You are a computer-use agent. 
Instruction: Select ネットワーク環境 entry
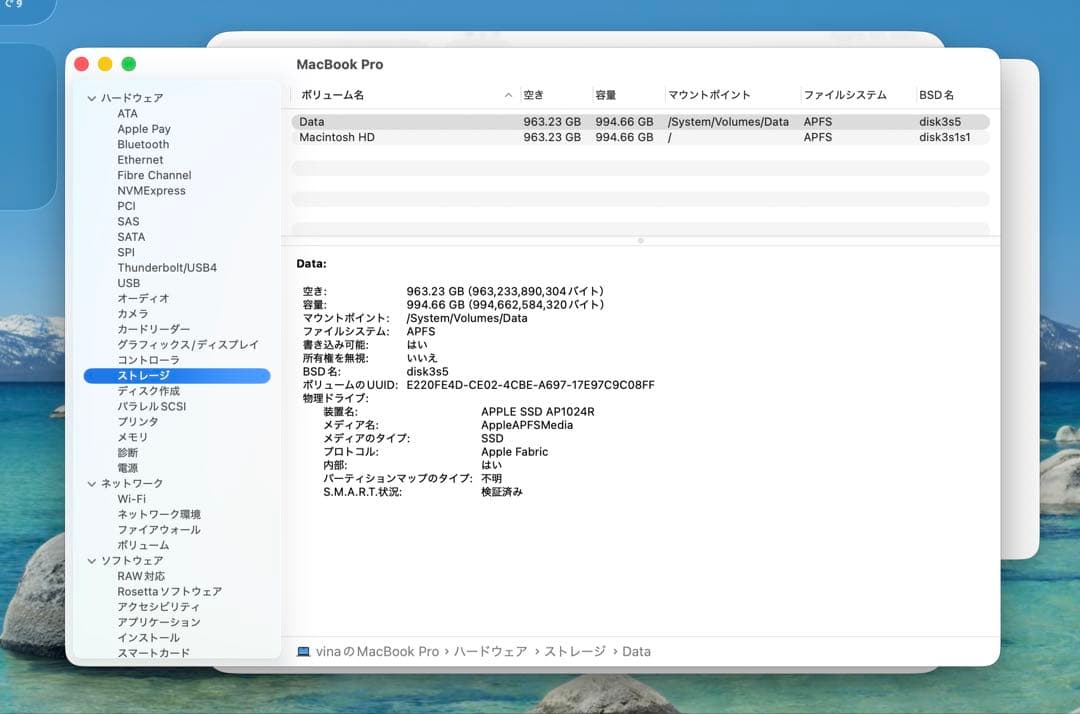(159, 514)
